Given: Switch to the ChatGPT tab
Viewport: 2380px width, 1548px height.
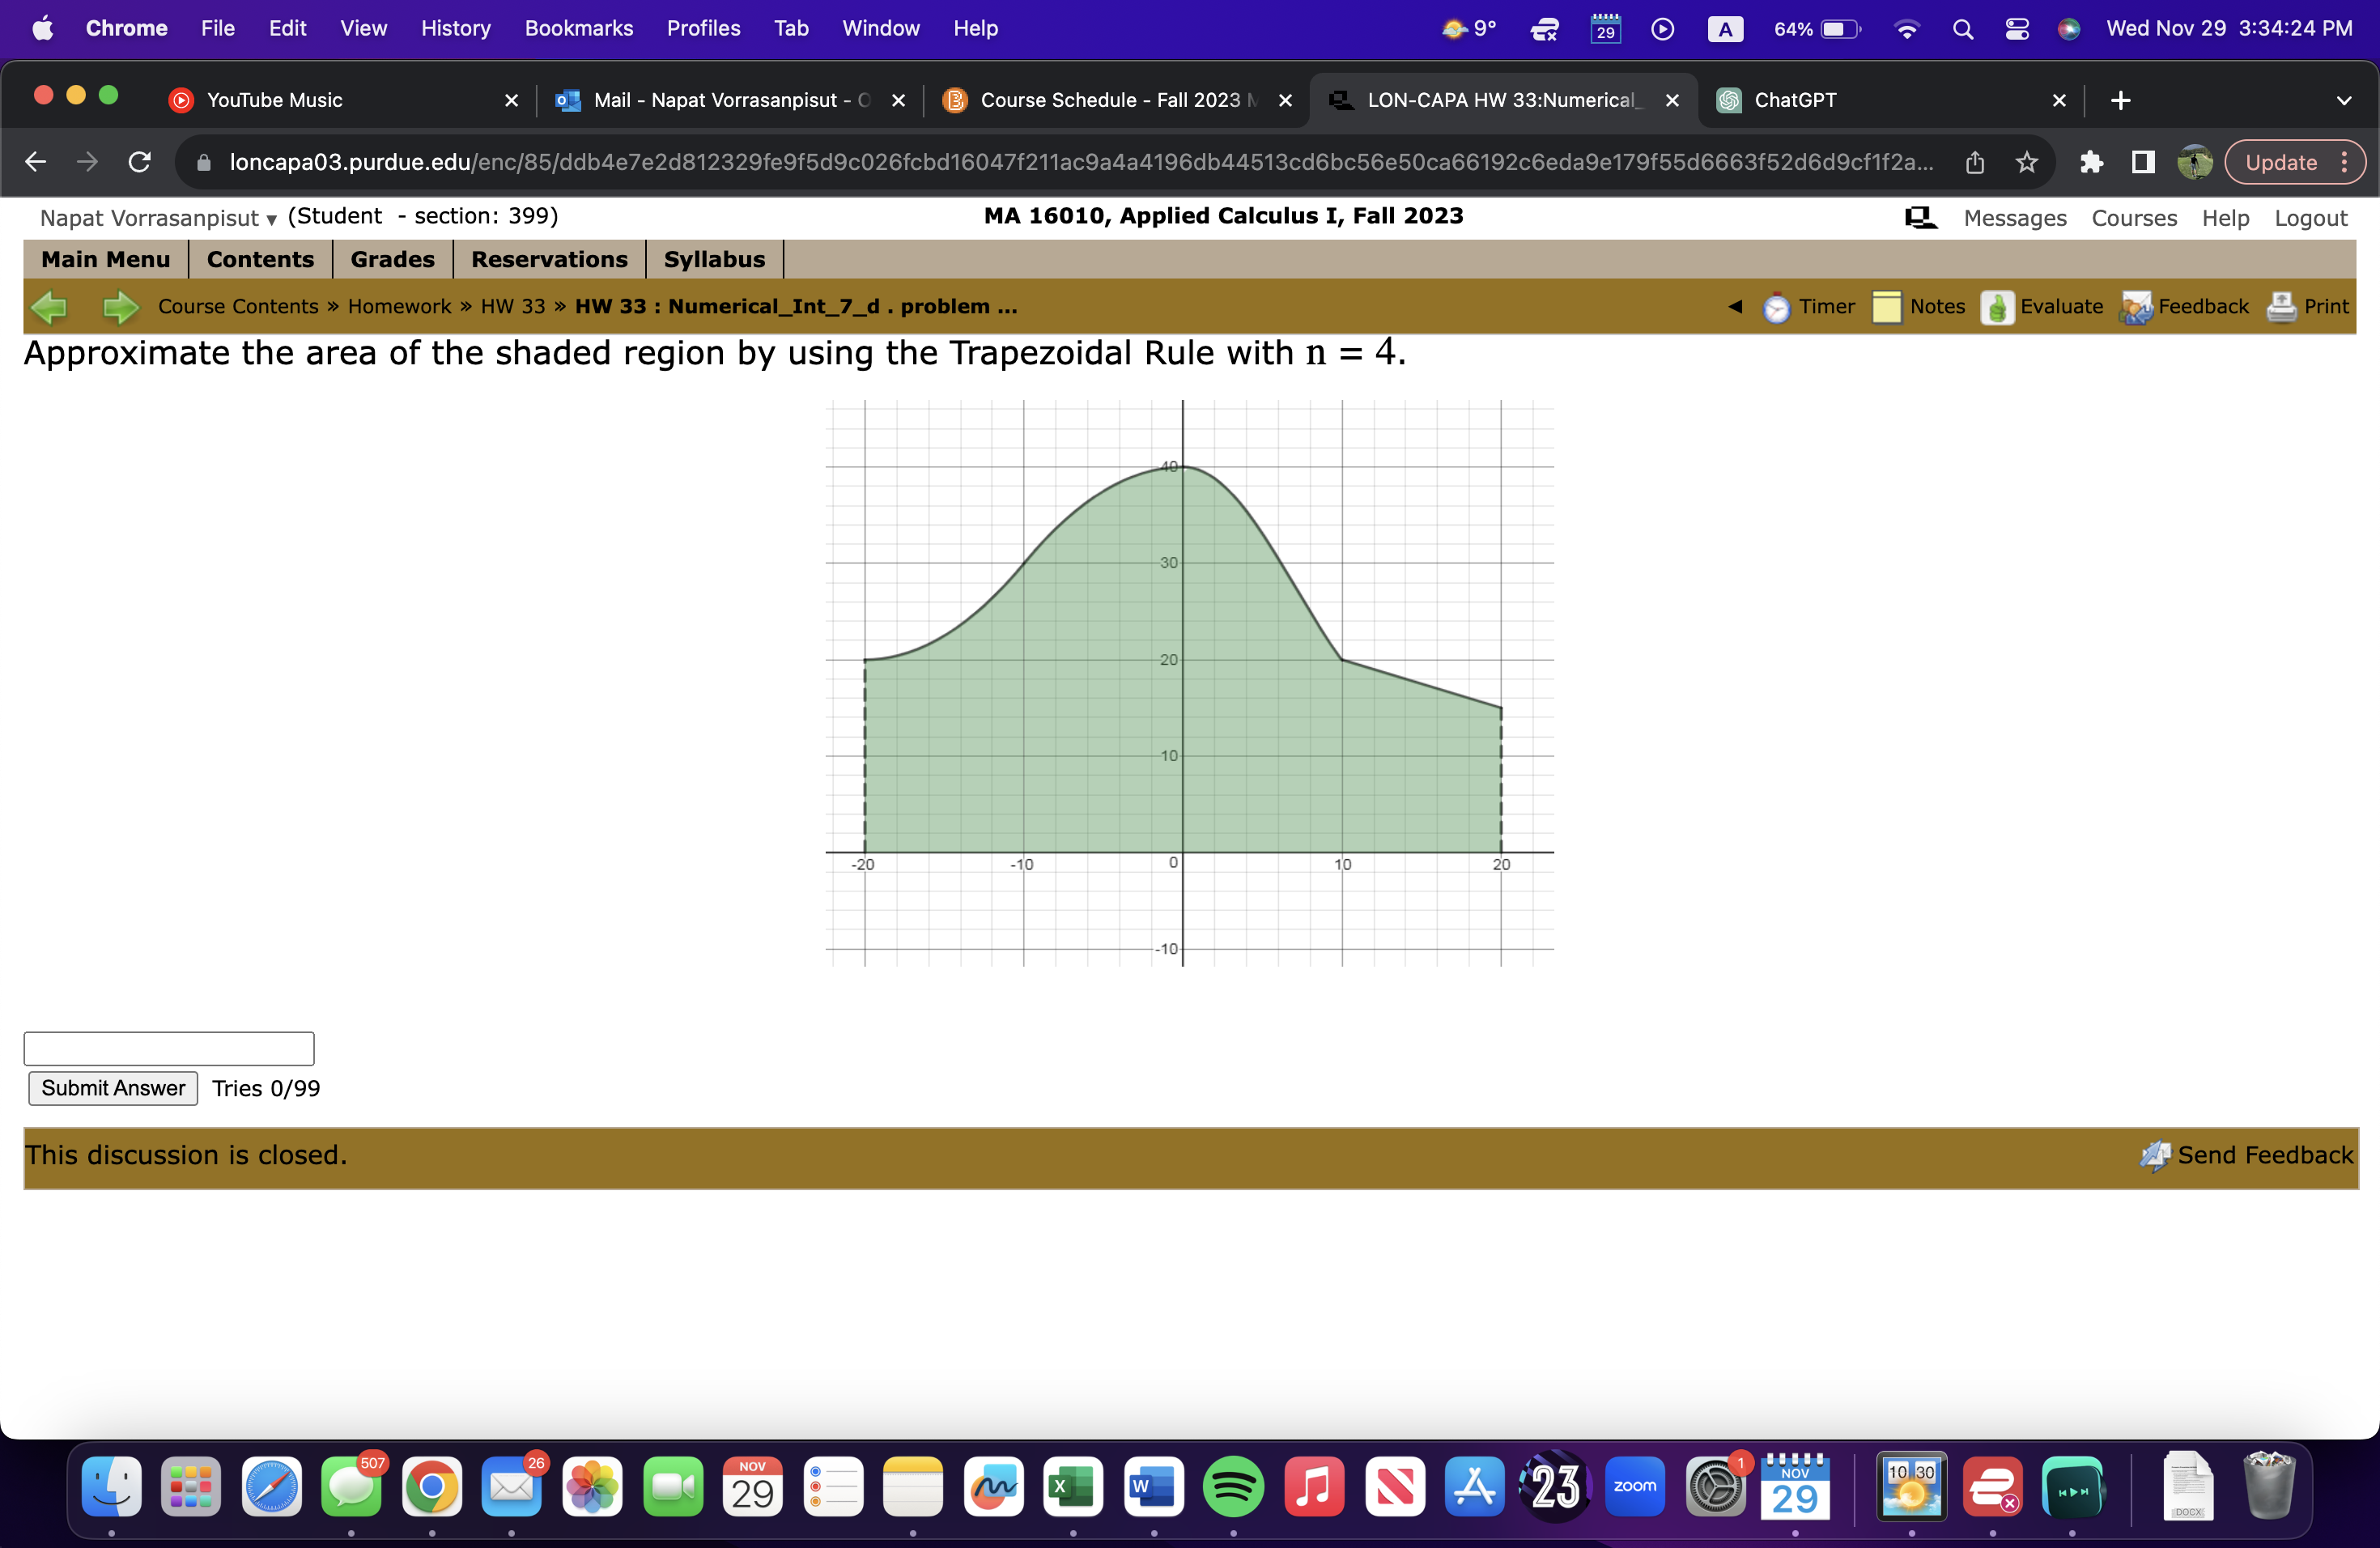Looking at the screenshot, I should pos(1794,100).
